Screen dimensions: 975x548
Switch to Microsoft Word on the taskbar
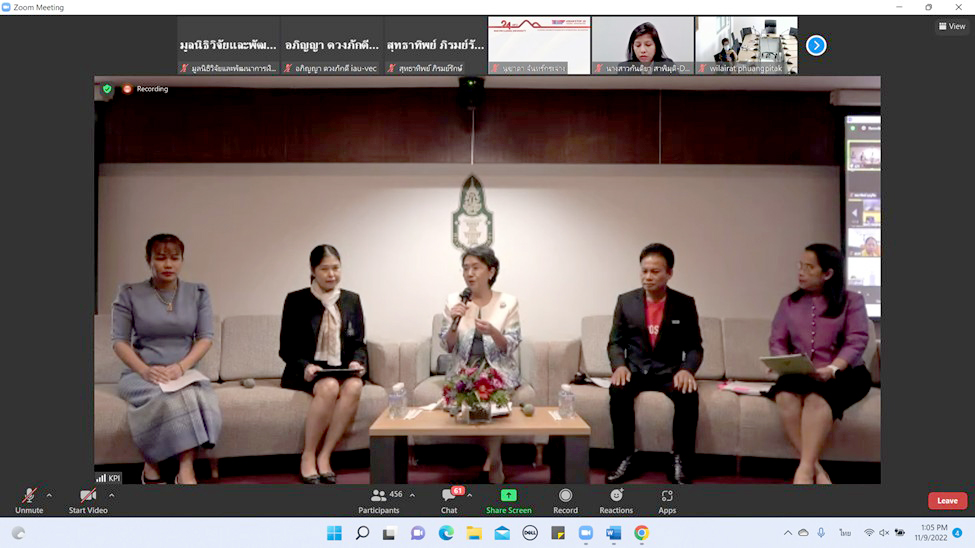click(614, 533)
